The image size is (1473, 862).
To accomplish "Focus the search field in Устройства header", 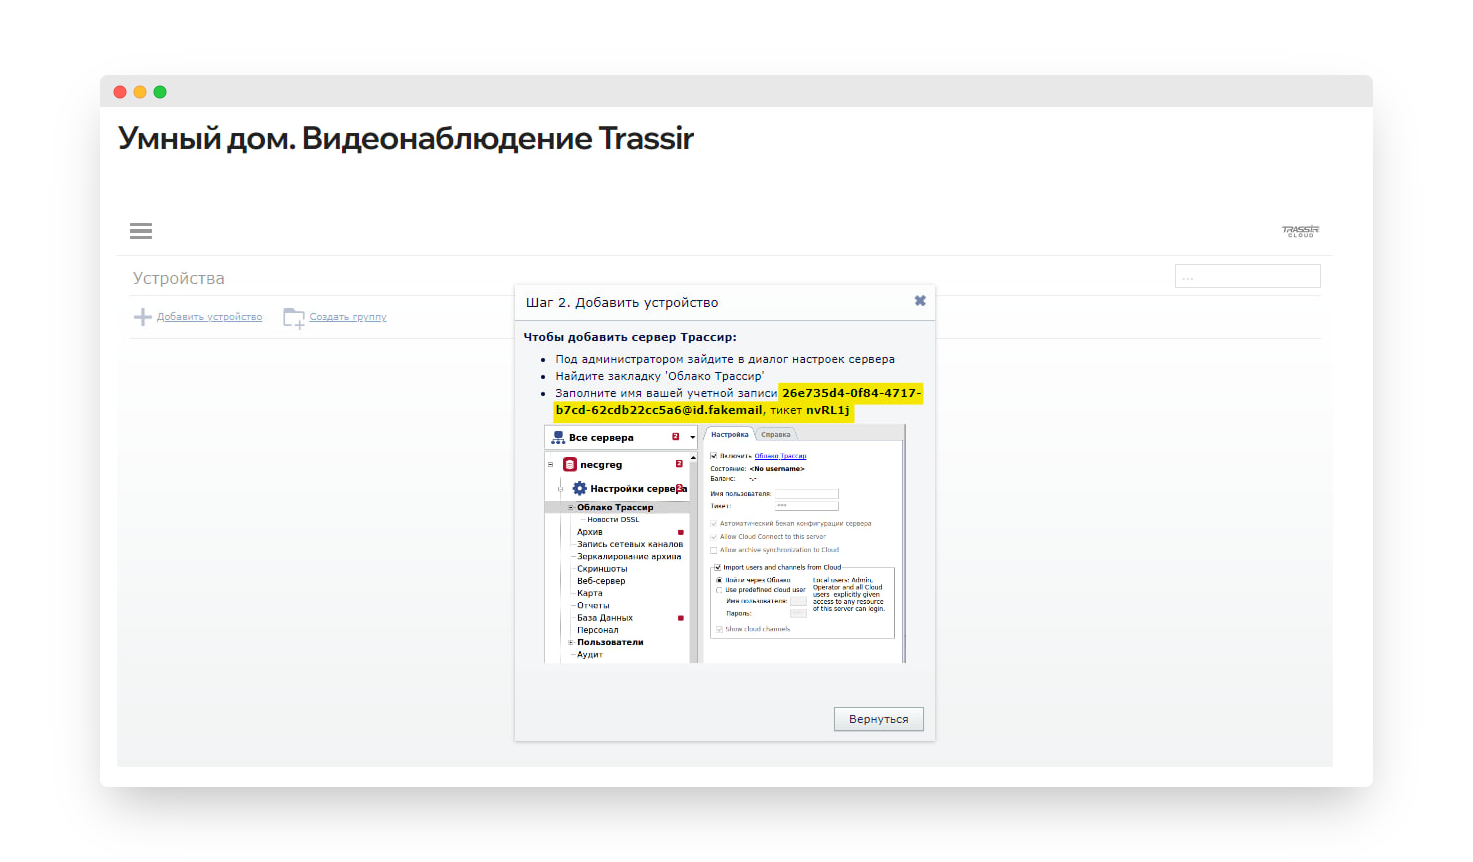I will pyautogui.click(x=1248, y=276).
